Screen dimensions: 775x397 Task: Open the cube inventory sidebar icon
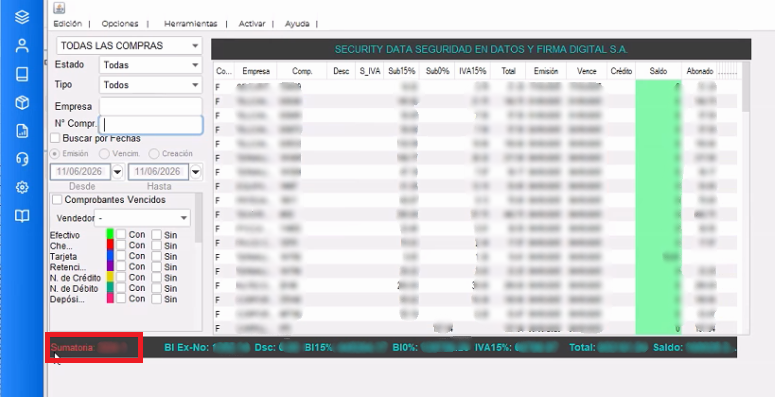[22, 103]
